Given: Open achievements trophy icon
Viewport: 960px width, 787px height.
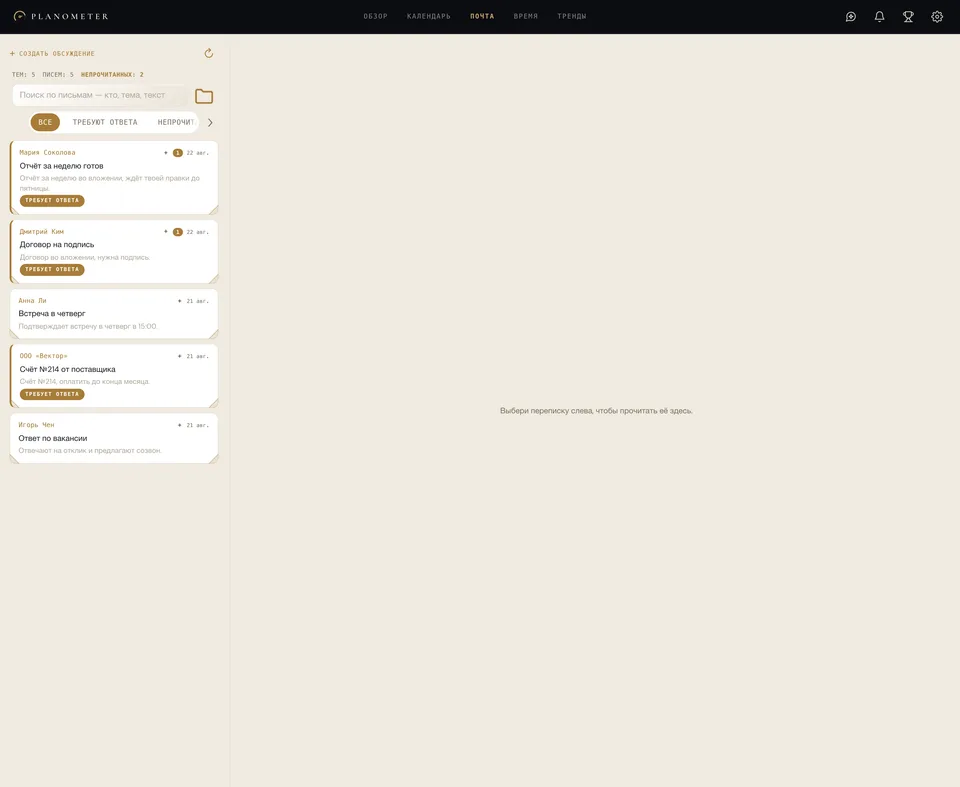Looking at the screenshot, I should point(908,17).
